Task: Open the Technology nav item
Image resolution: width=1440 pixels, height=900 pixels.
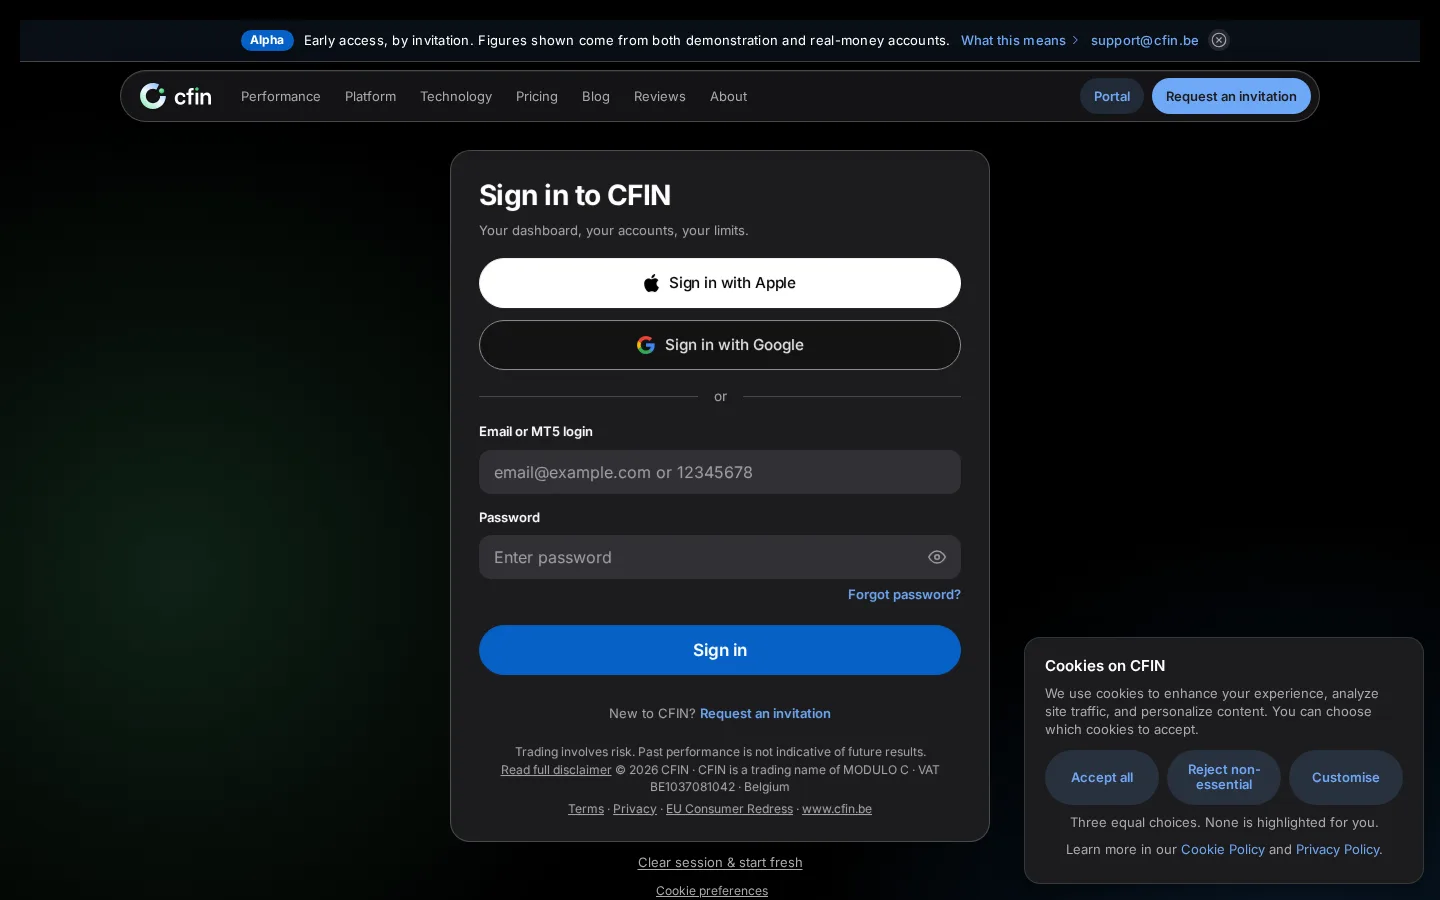Action: point(456,96)
